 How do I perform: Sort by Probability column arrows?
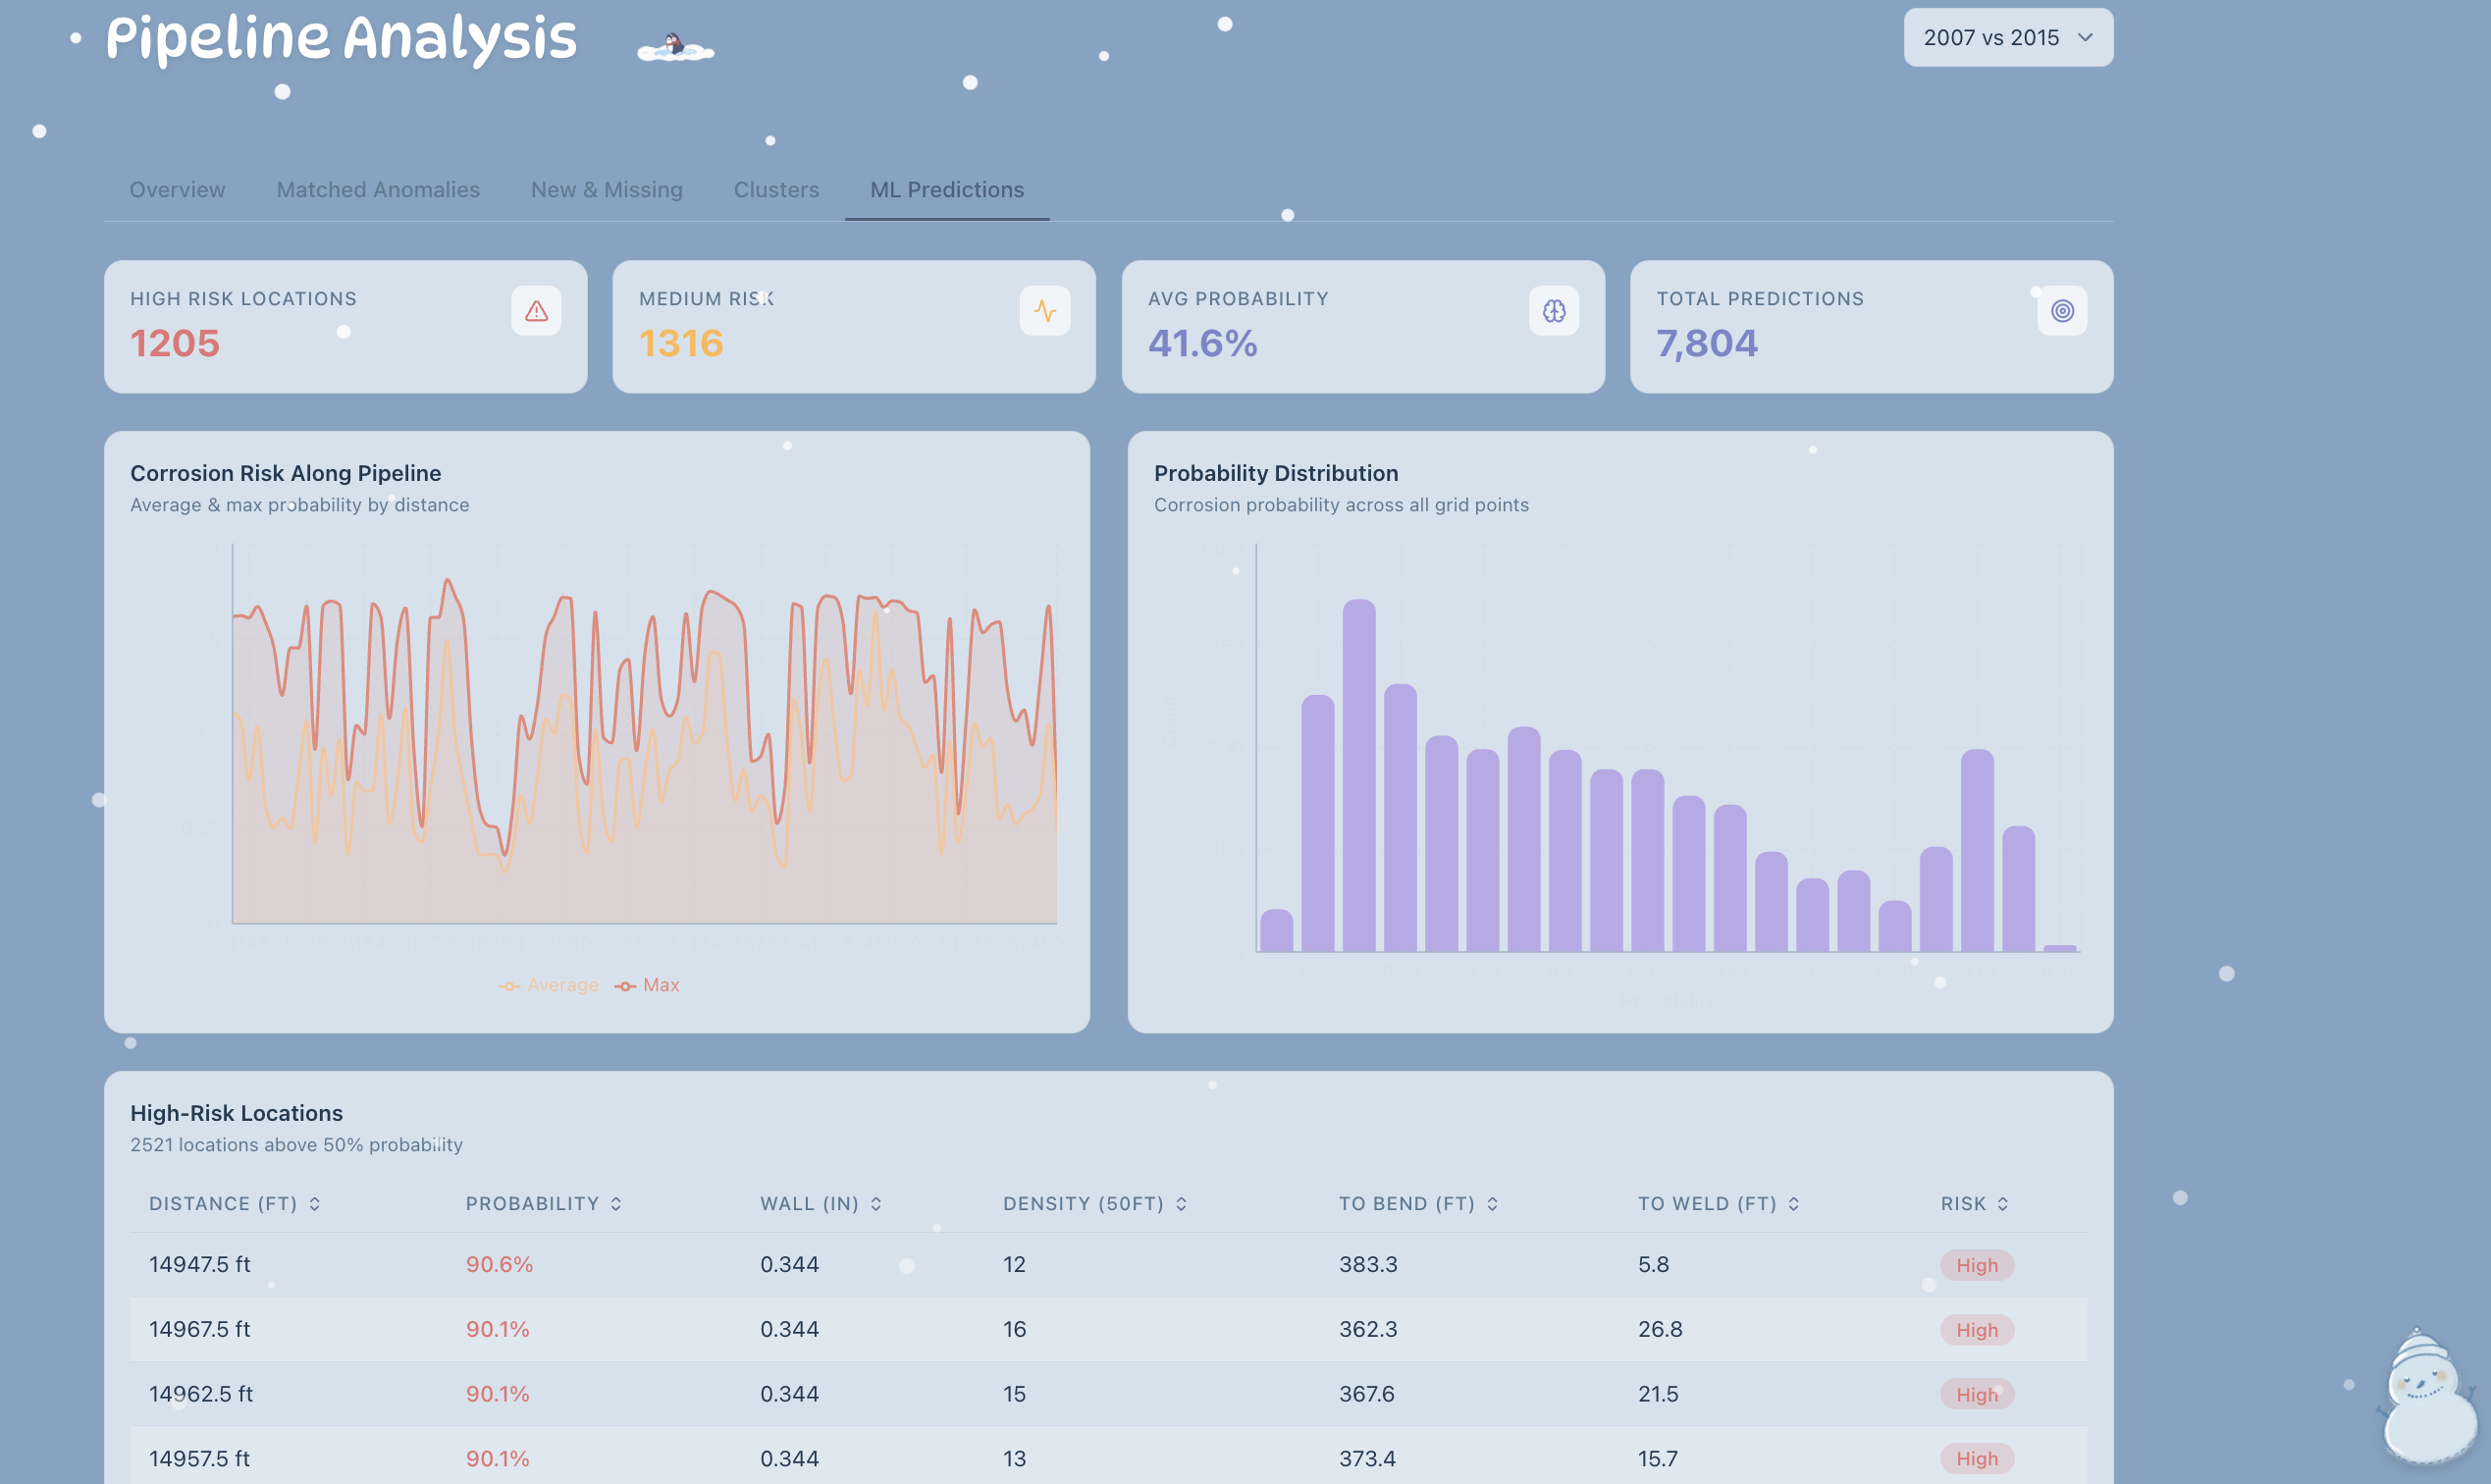point(616,1204)
